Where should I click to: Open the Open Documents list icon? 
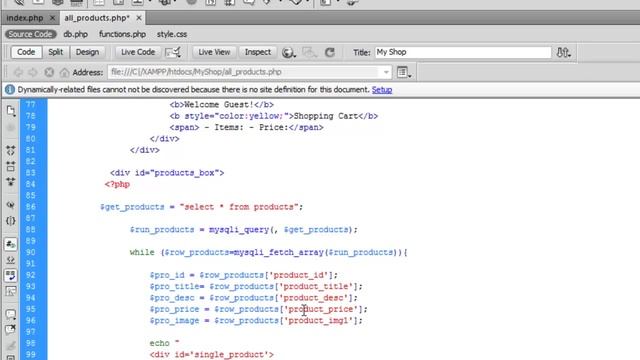[x=11, y=111]
